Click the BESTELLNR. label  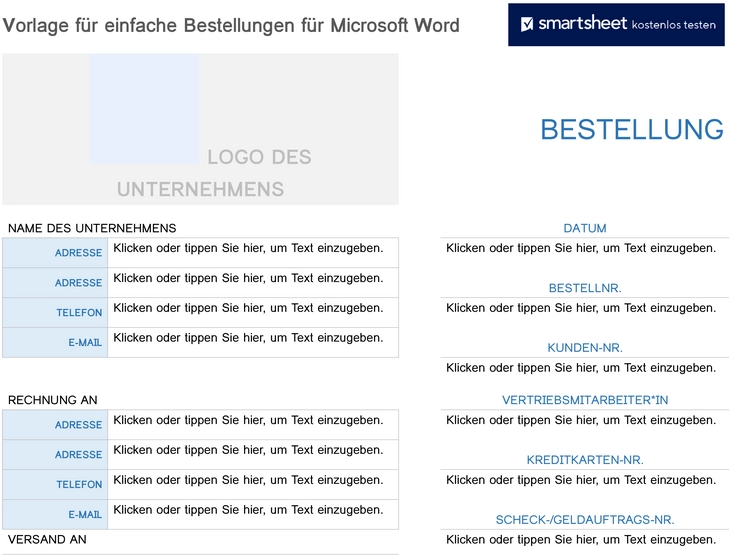(x=585, y=288)
